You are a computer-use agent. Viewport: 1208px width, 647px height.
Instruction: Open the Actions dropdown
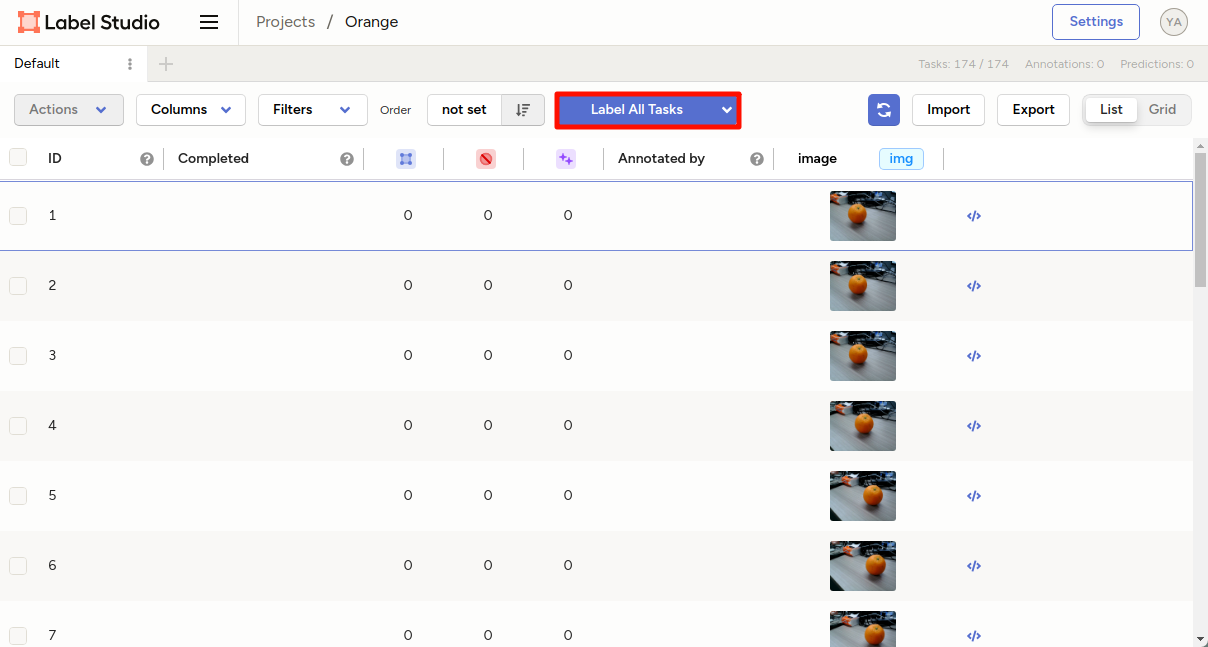click(69, 110)
